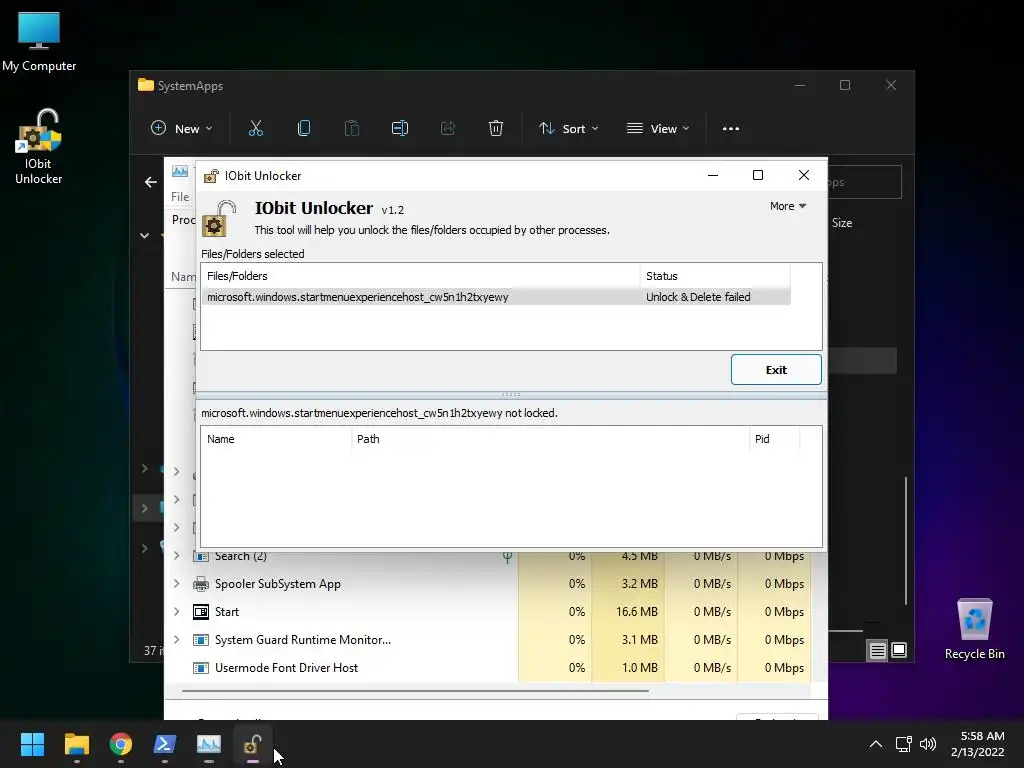This screenshot has width=1024, height=768.
Task: Click the Rename icon in SystemApps toolbar
Action: click(400, 129)
